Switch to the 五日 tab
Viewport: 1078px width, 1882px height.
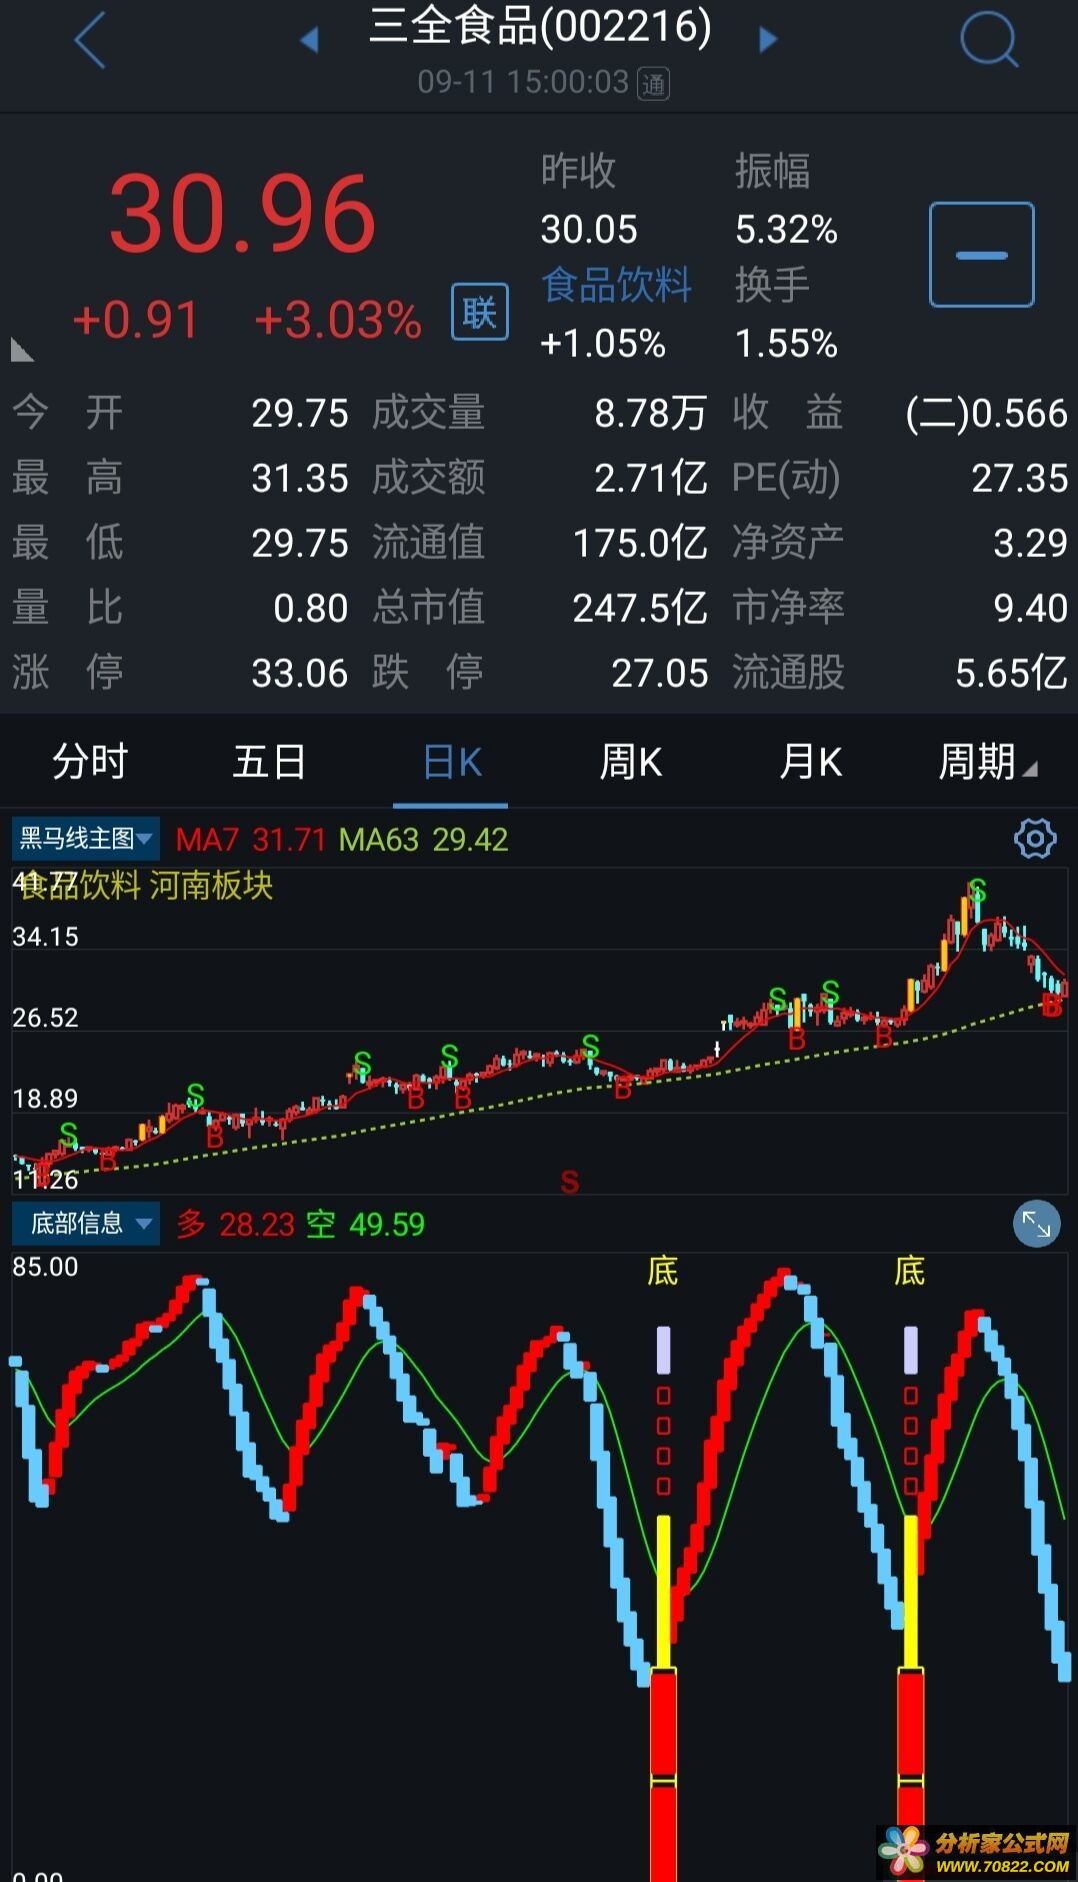(x=269, y=762)
